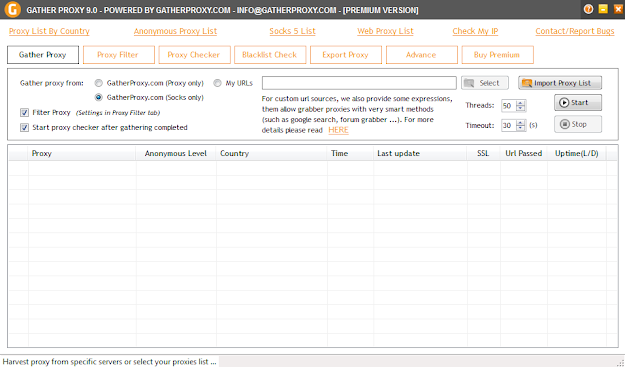Sort by the Country column header

coord(271,153)
